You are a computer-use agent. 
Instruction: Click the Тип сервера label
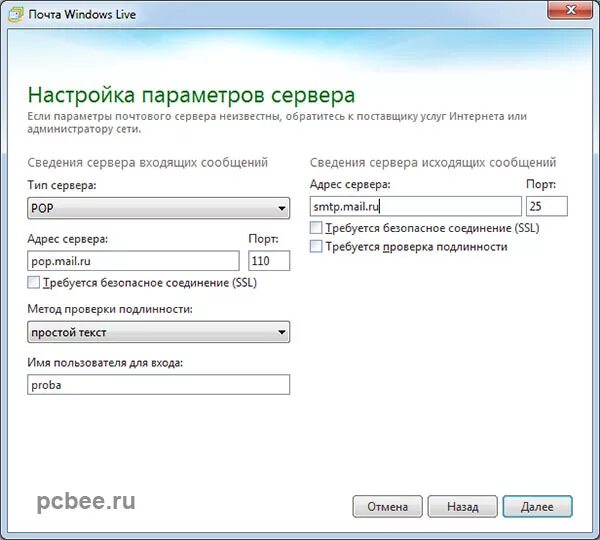[x=62, y=186]
